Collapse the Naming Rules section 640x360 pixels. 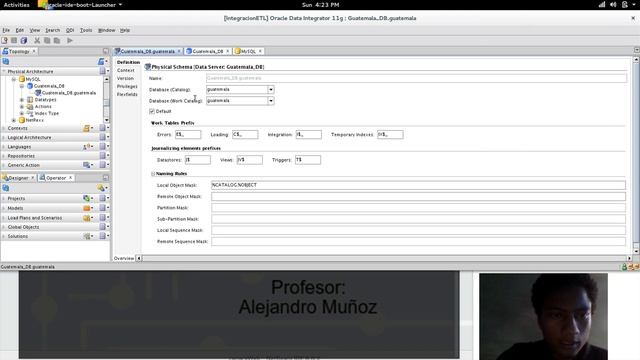(153, 174)
